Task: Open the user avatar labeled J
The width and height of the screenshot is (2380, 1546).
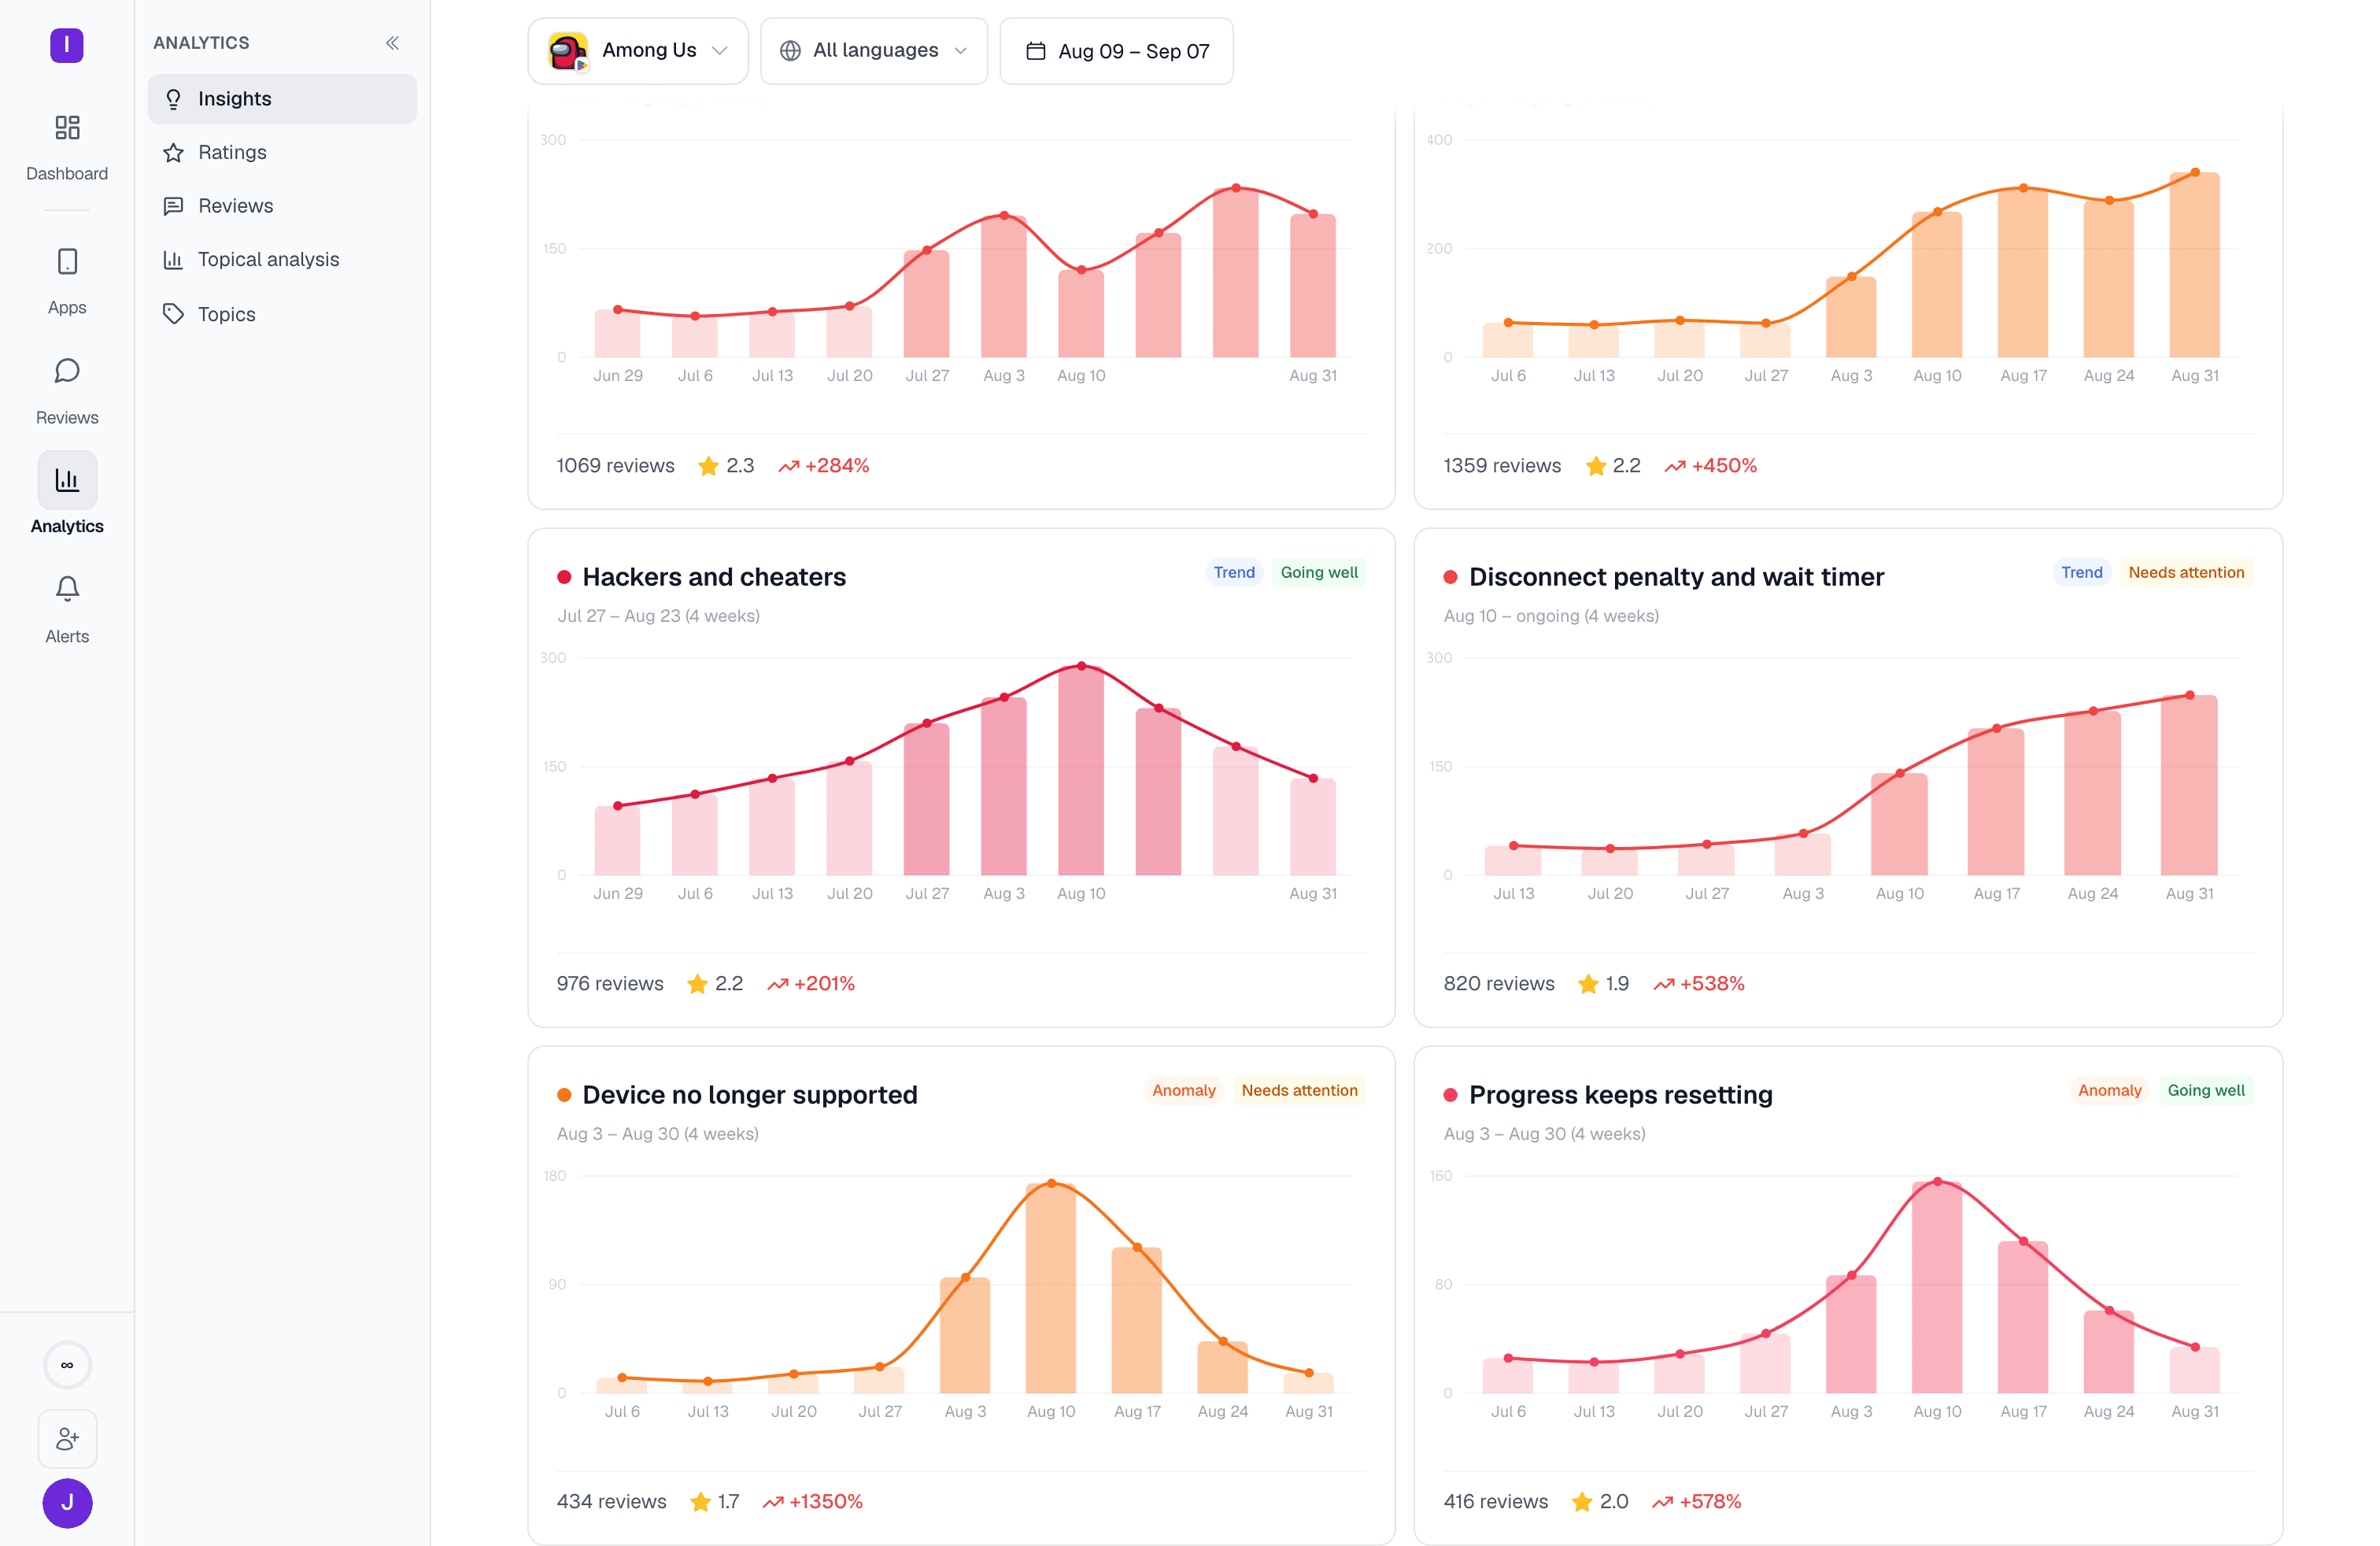Action: click(x=67, y=1503)
